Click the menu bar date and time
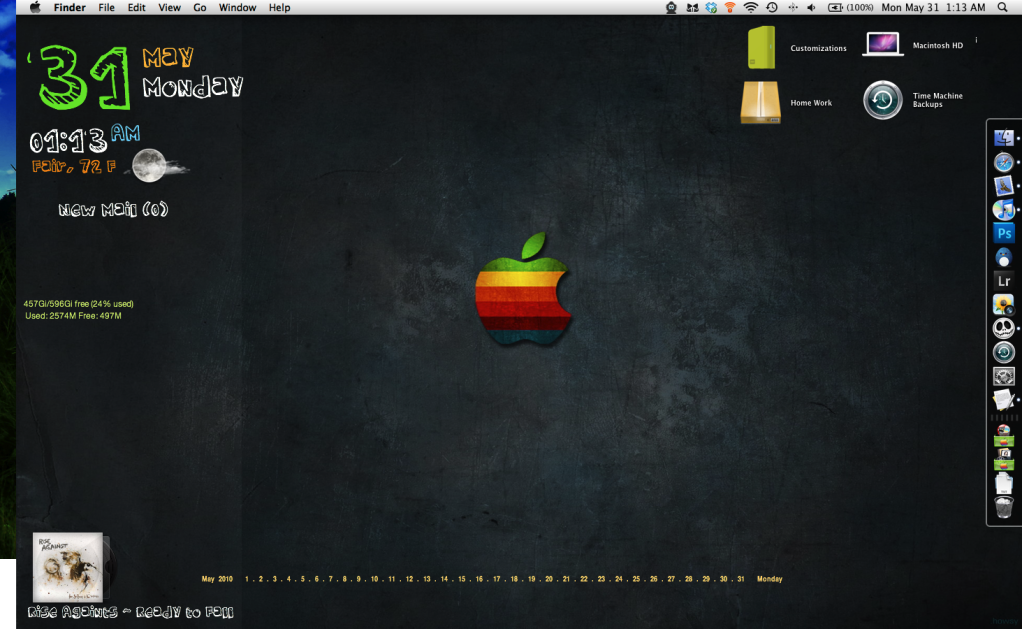1022x629 pixels. tap(933, 8)
